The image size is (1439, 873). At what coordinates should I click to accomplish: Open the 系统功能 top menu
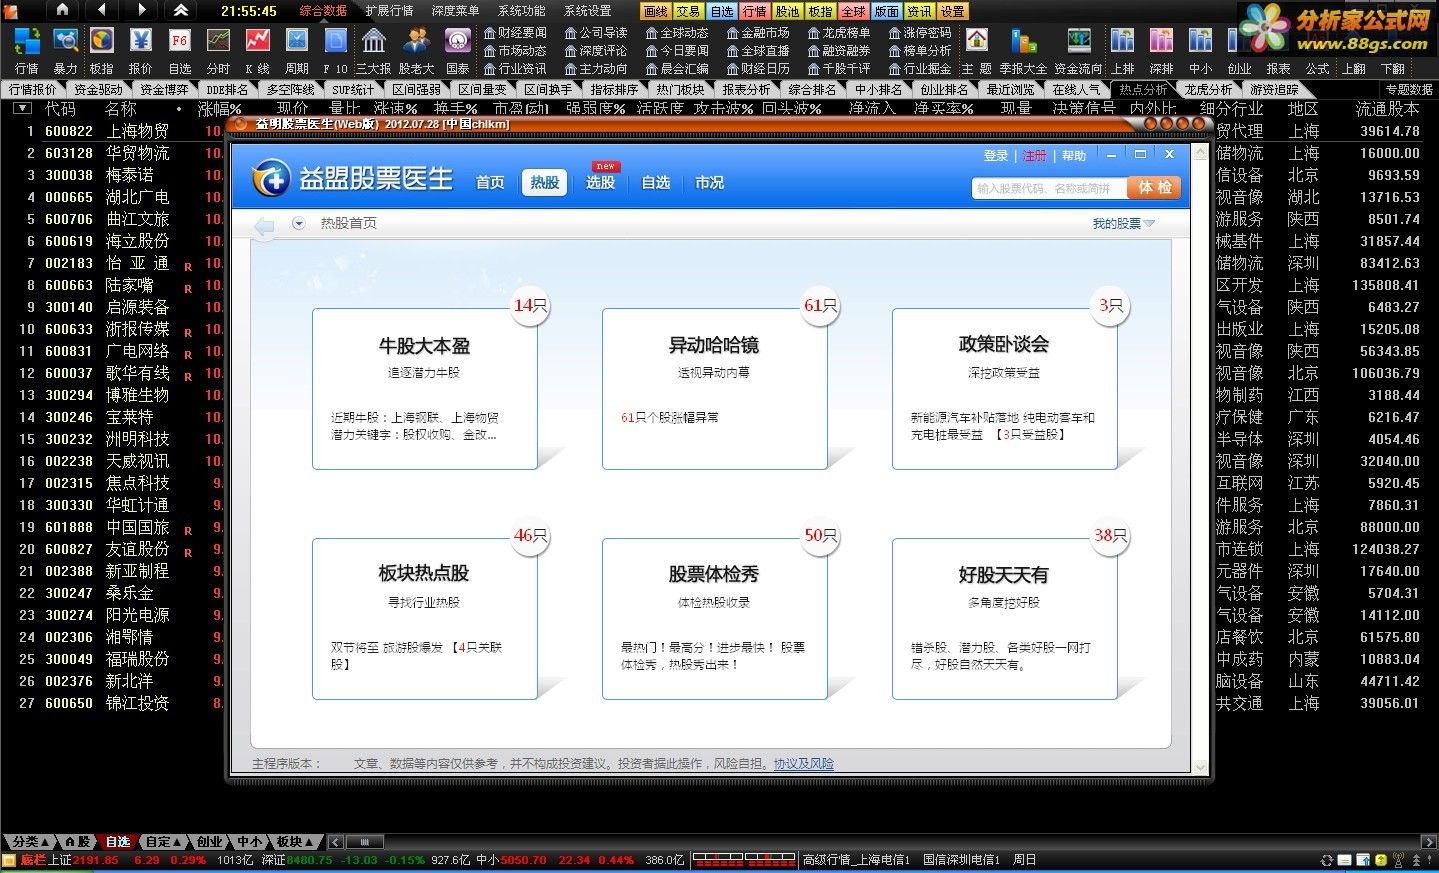(522, 11)
